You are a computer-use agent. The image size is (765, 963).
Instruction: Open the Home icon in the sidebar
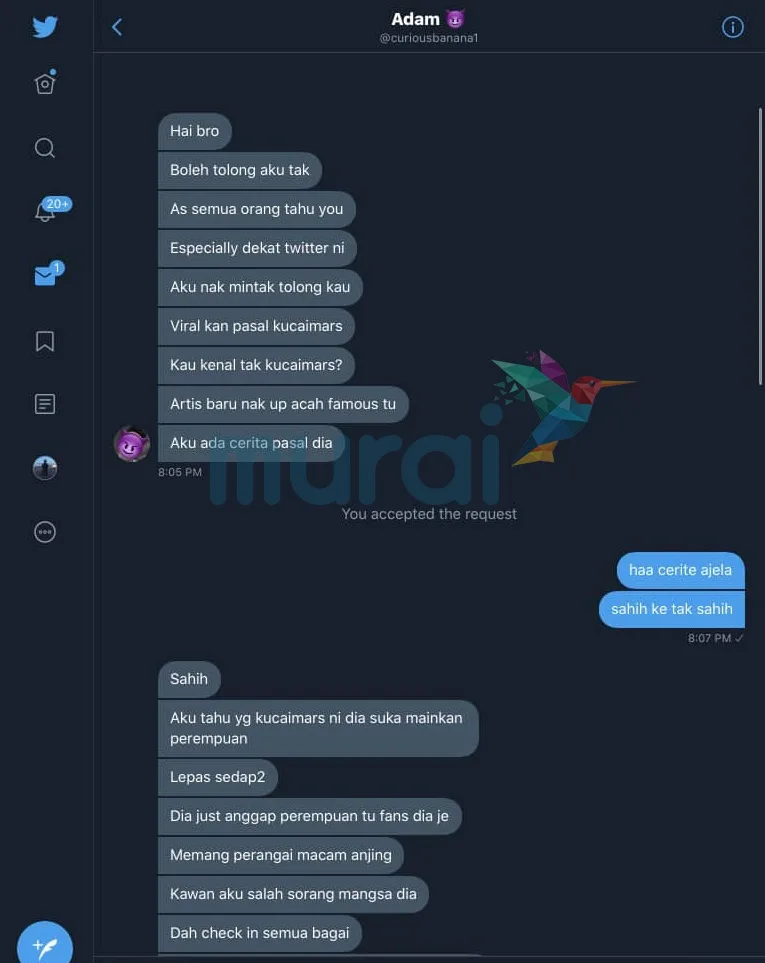[45, 83]
